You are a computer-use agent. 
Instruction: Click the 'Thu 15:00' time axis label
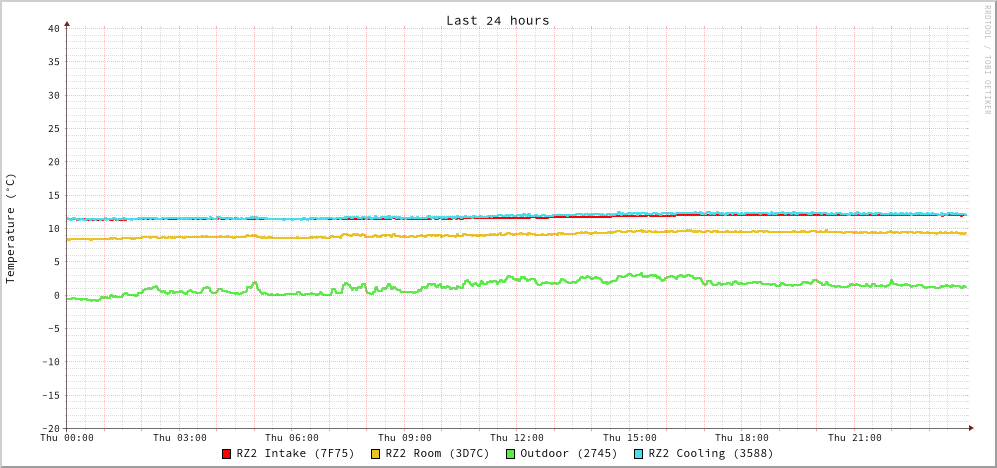click(x=629, y=438)
